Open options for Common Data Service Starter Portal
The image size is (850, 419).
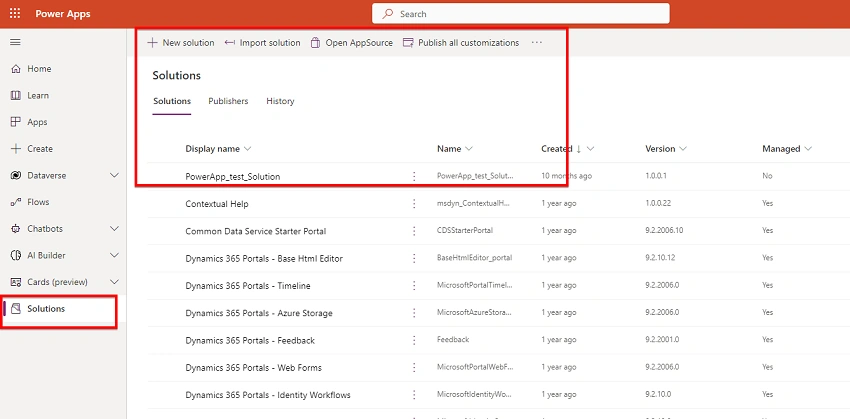414,231
